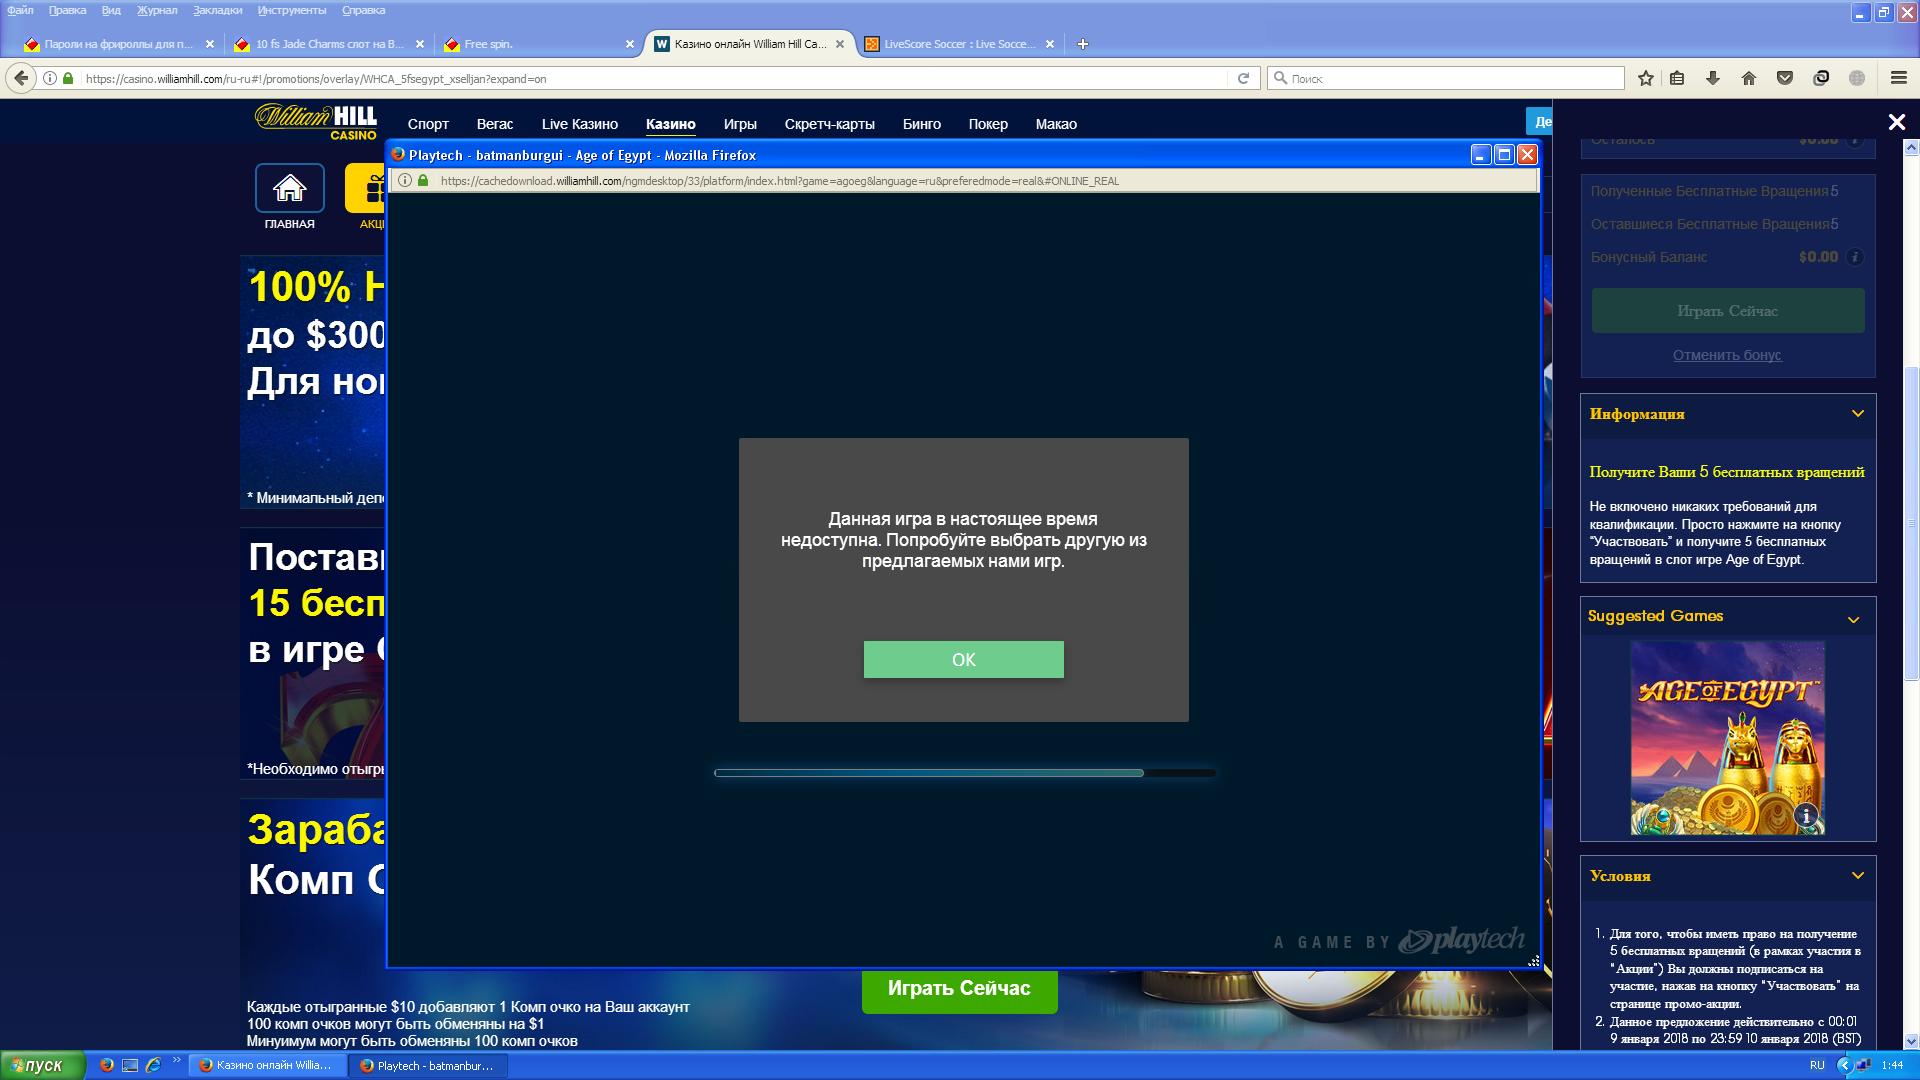1920x1080 pixels.
Task: Collapse the Suggested Games section
Action: [x=1853, y=620]
